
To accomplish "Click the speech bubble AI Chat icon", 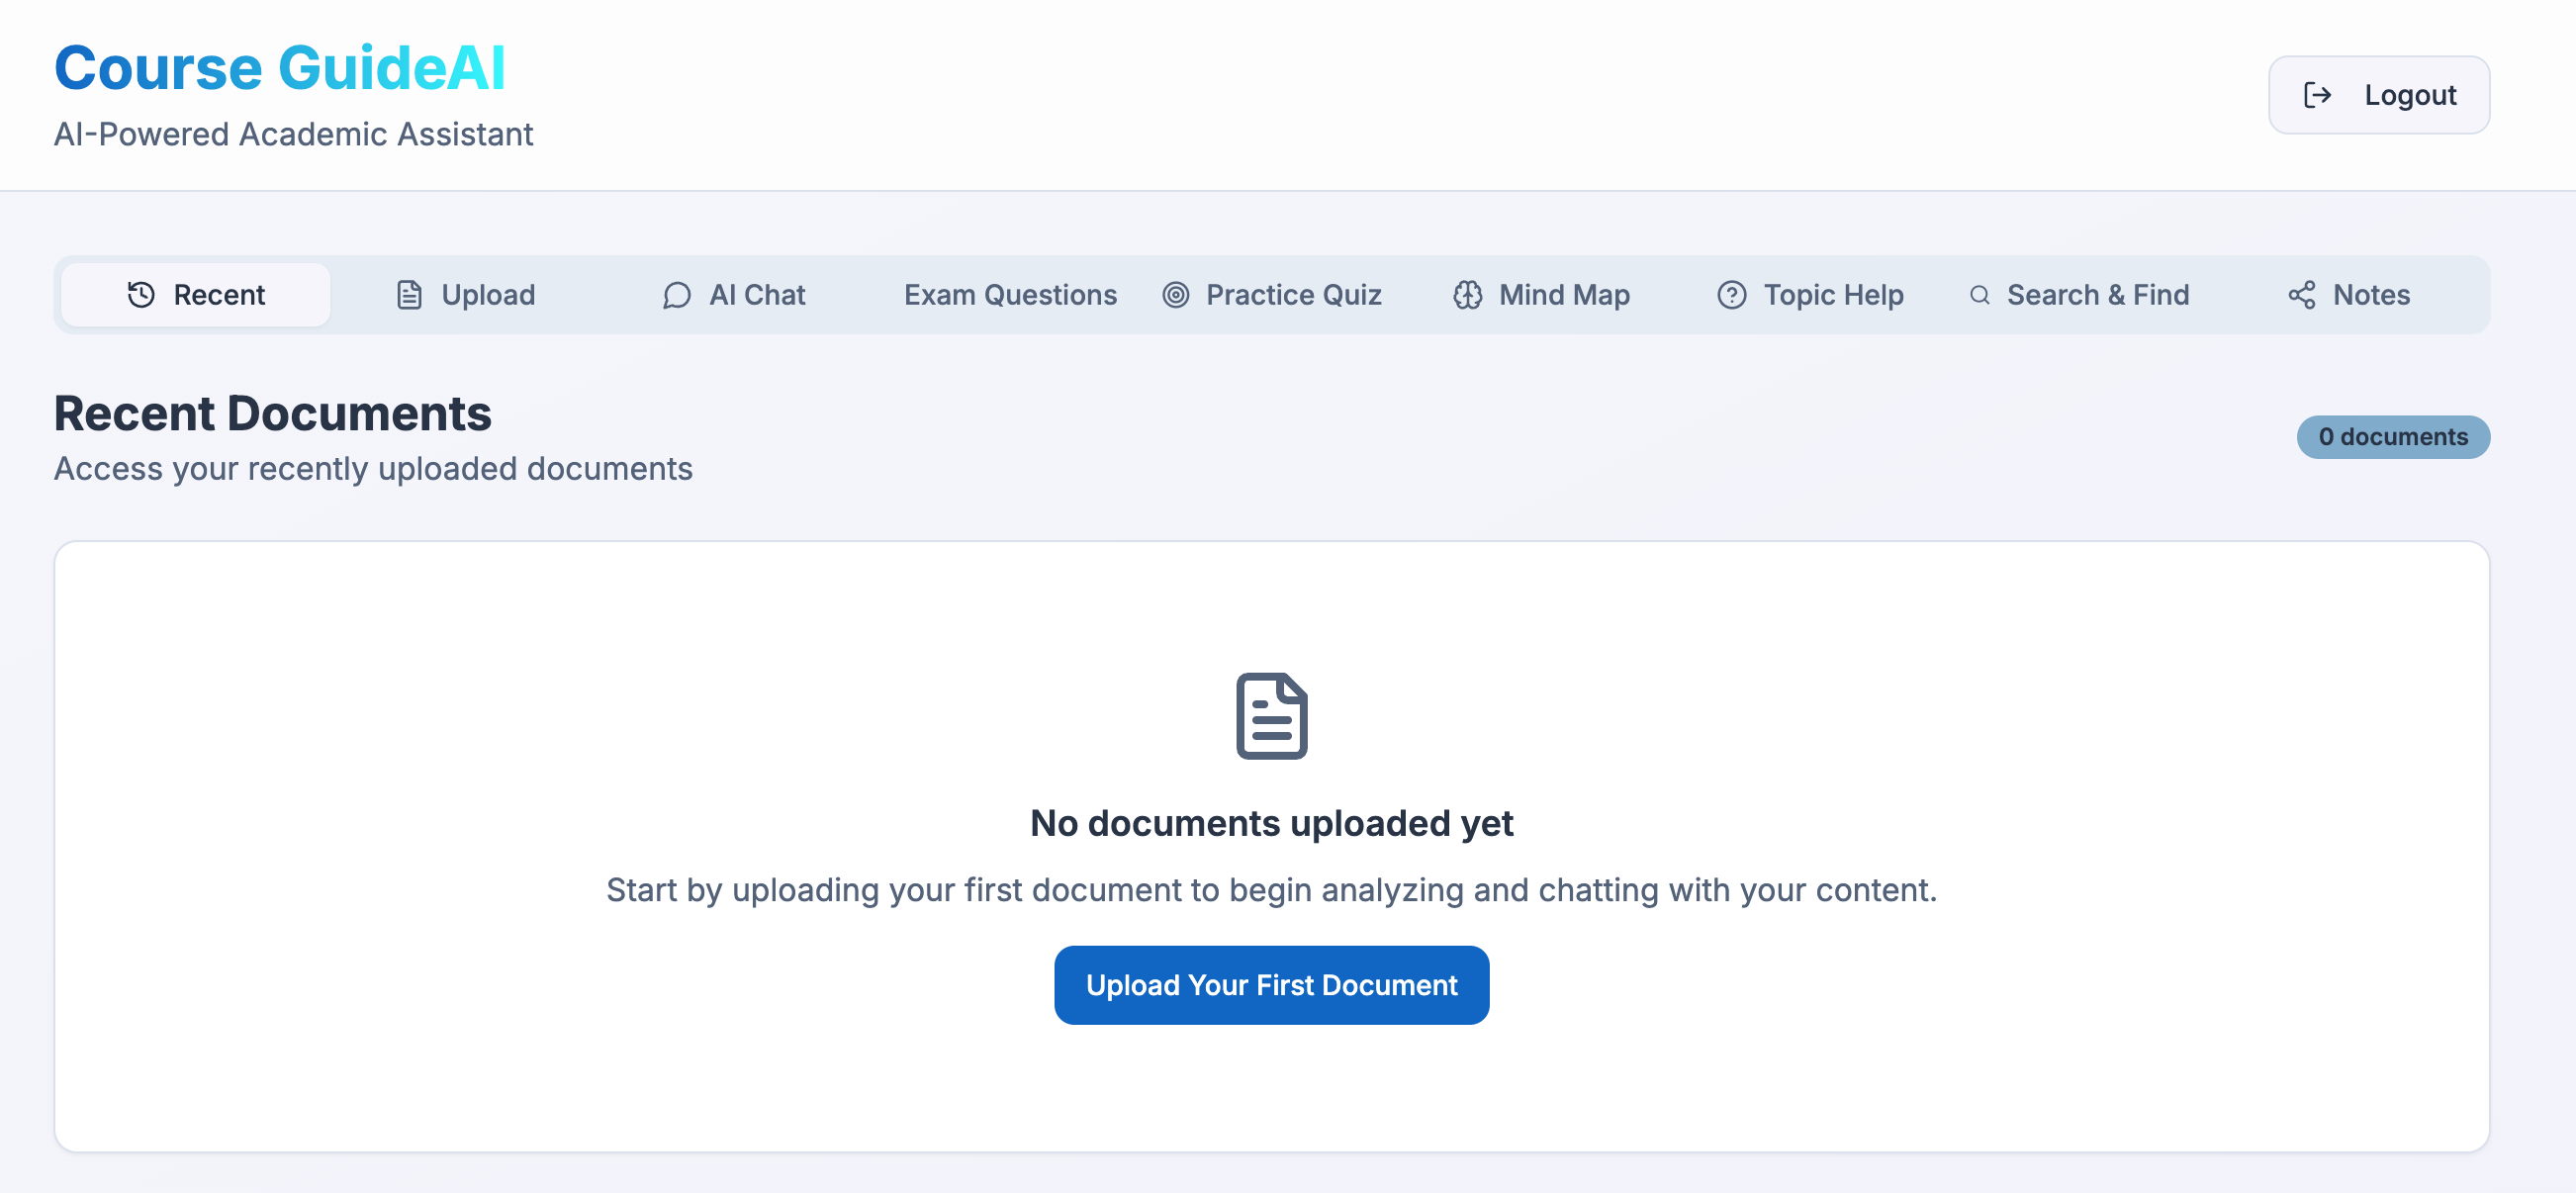I will point(677,295).
